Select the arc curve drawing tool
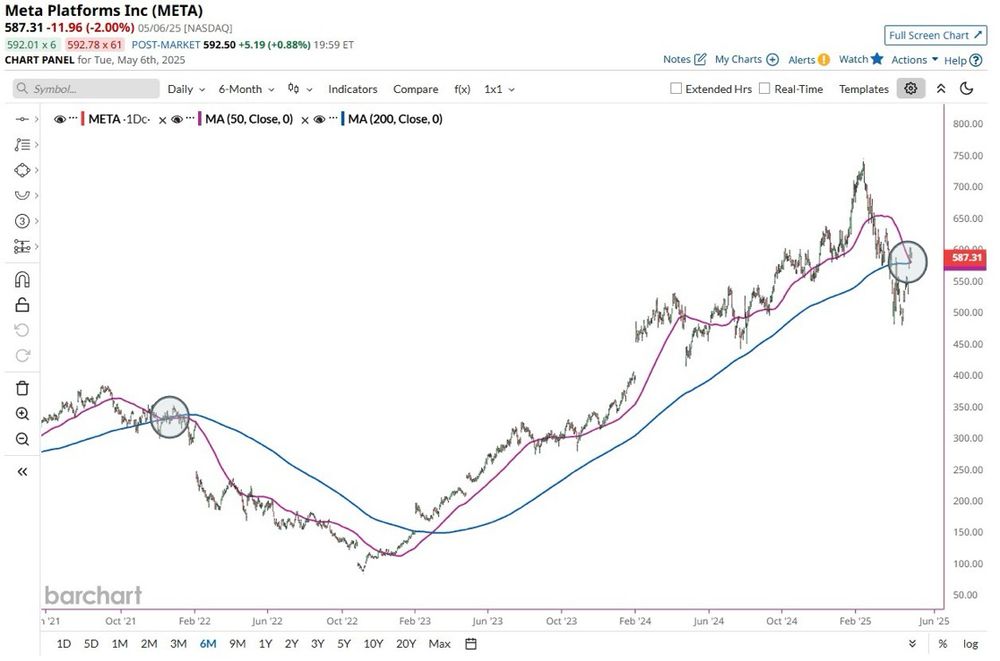 coord(22,195)
